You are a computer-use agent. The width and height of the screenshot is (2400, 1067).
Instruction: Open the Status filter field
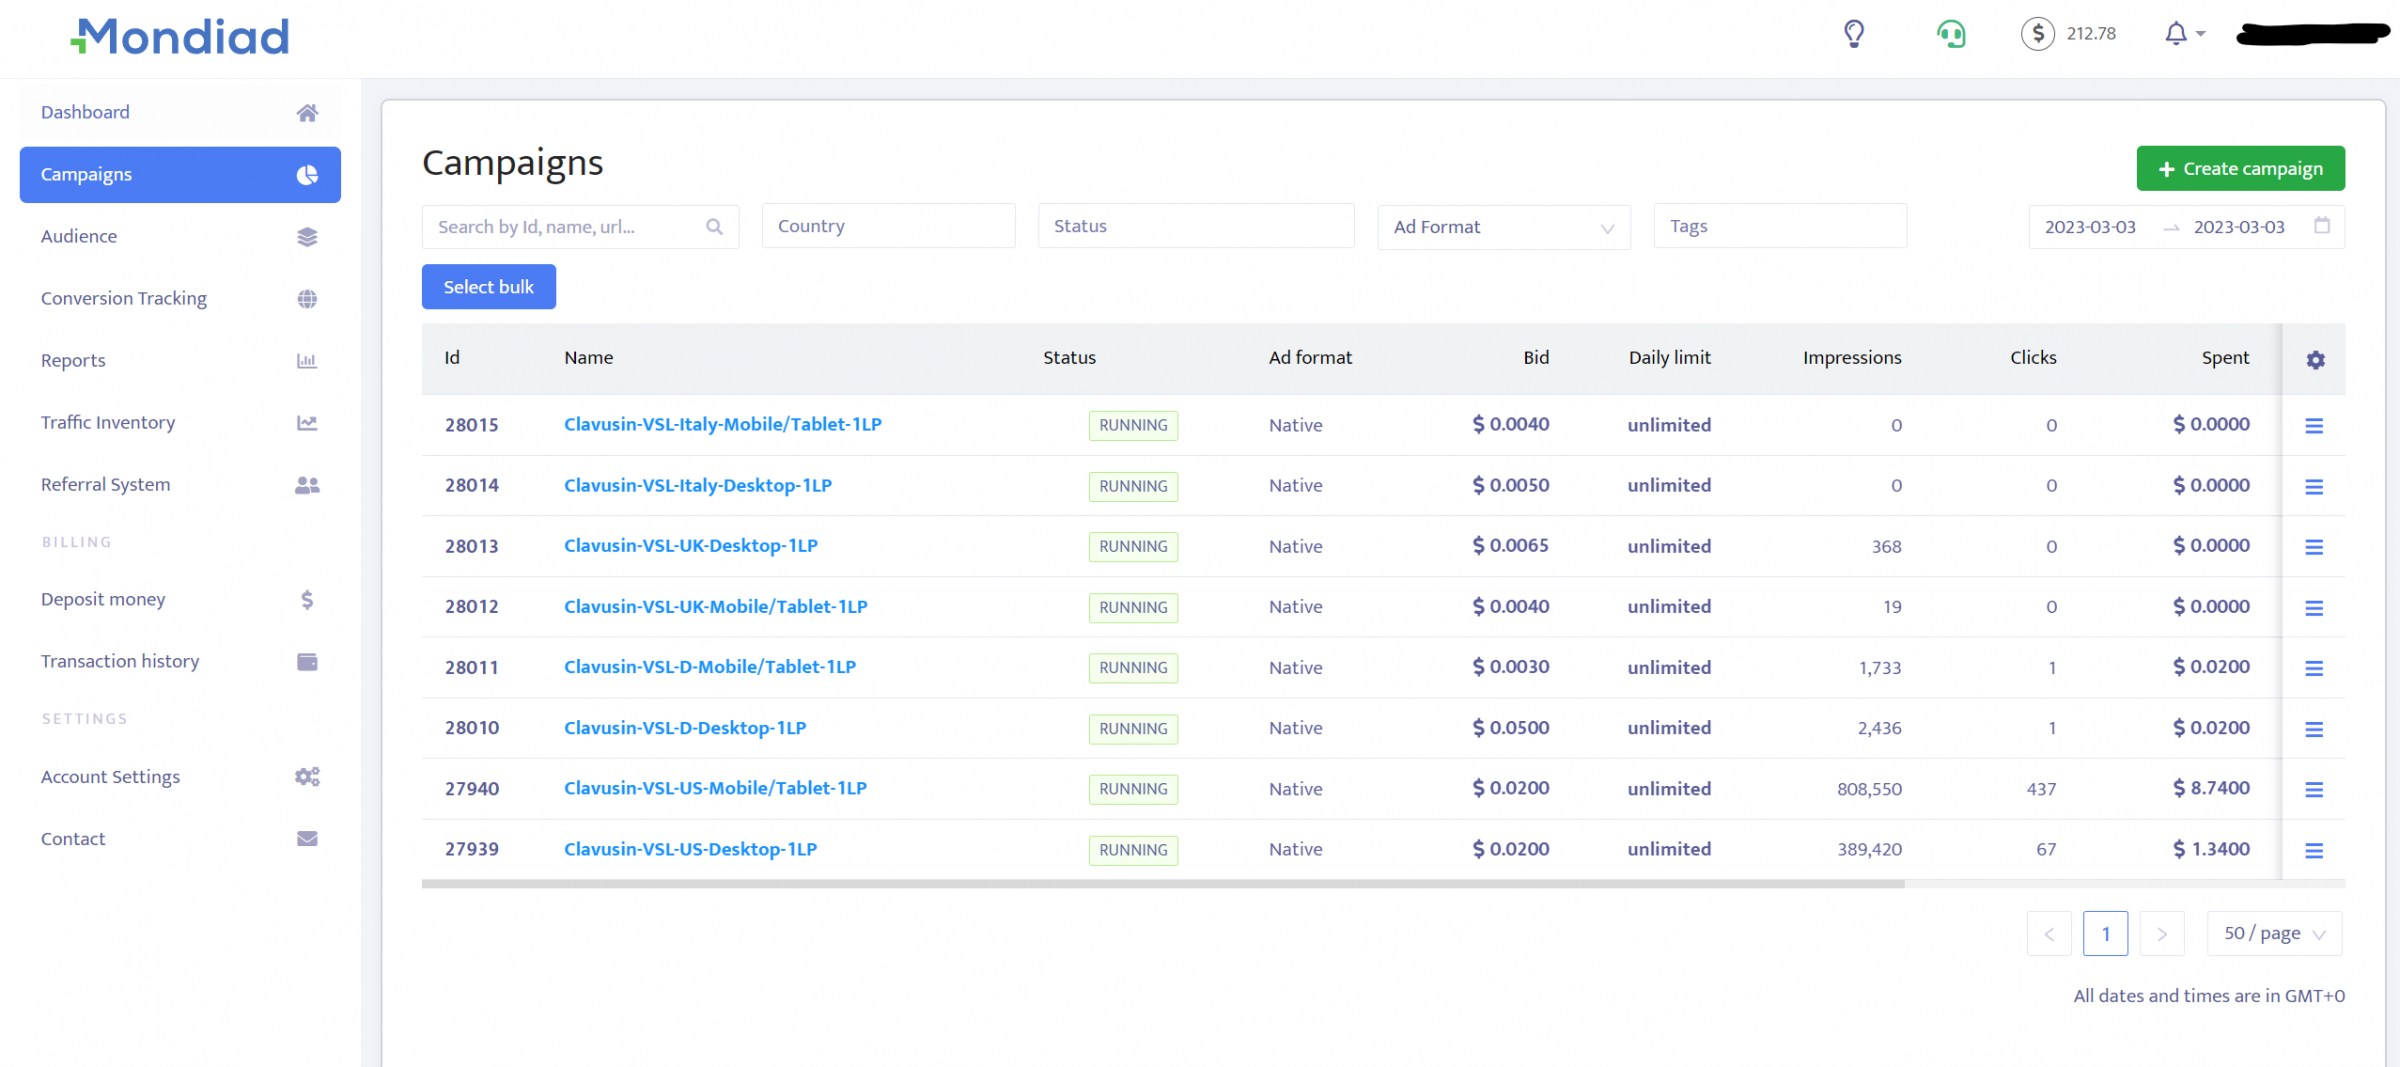pyautogui.click(x=1196, y=226)
